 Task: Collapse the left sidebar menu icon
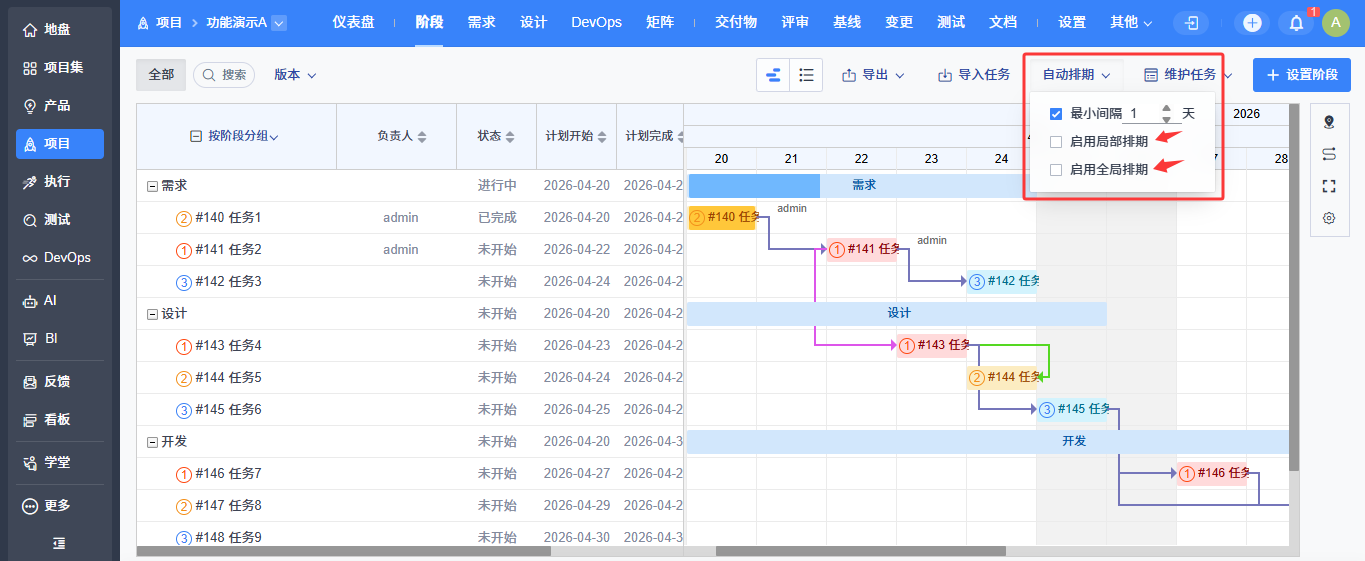click(59, 543)
